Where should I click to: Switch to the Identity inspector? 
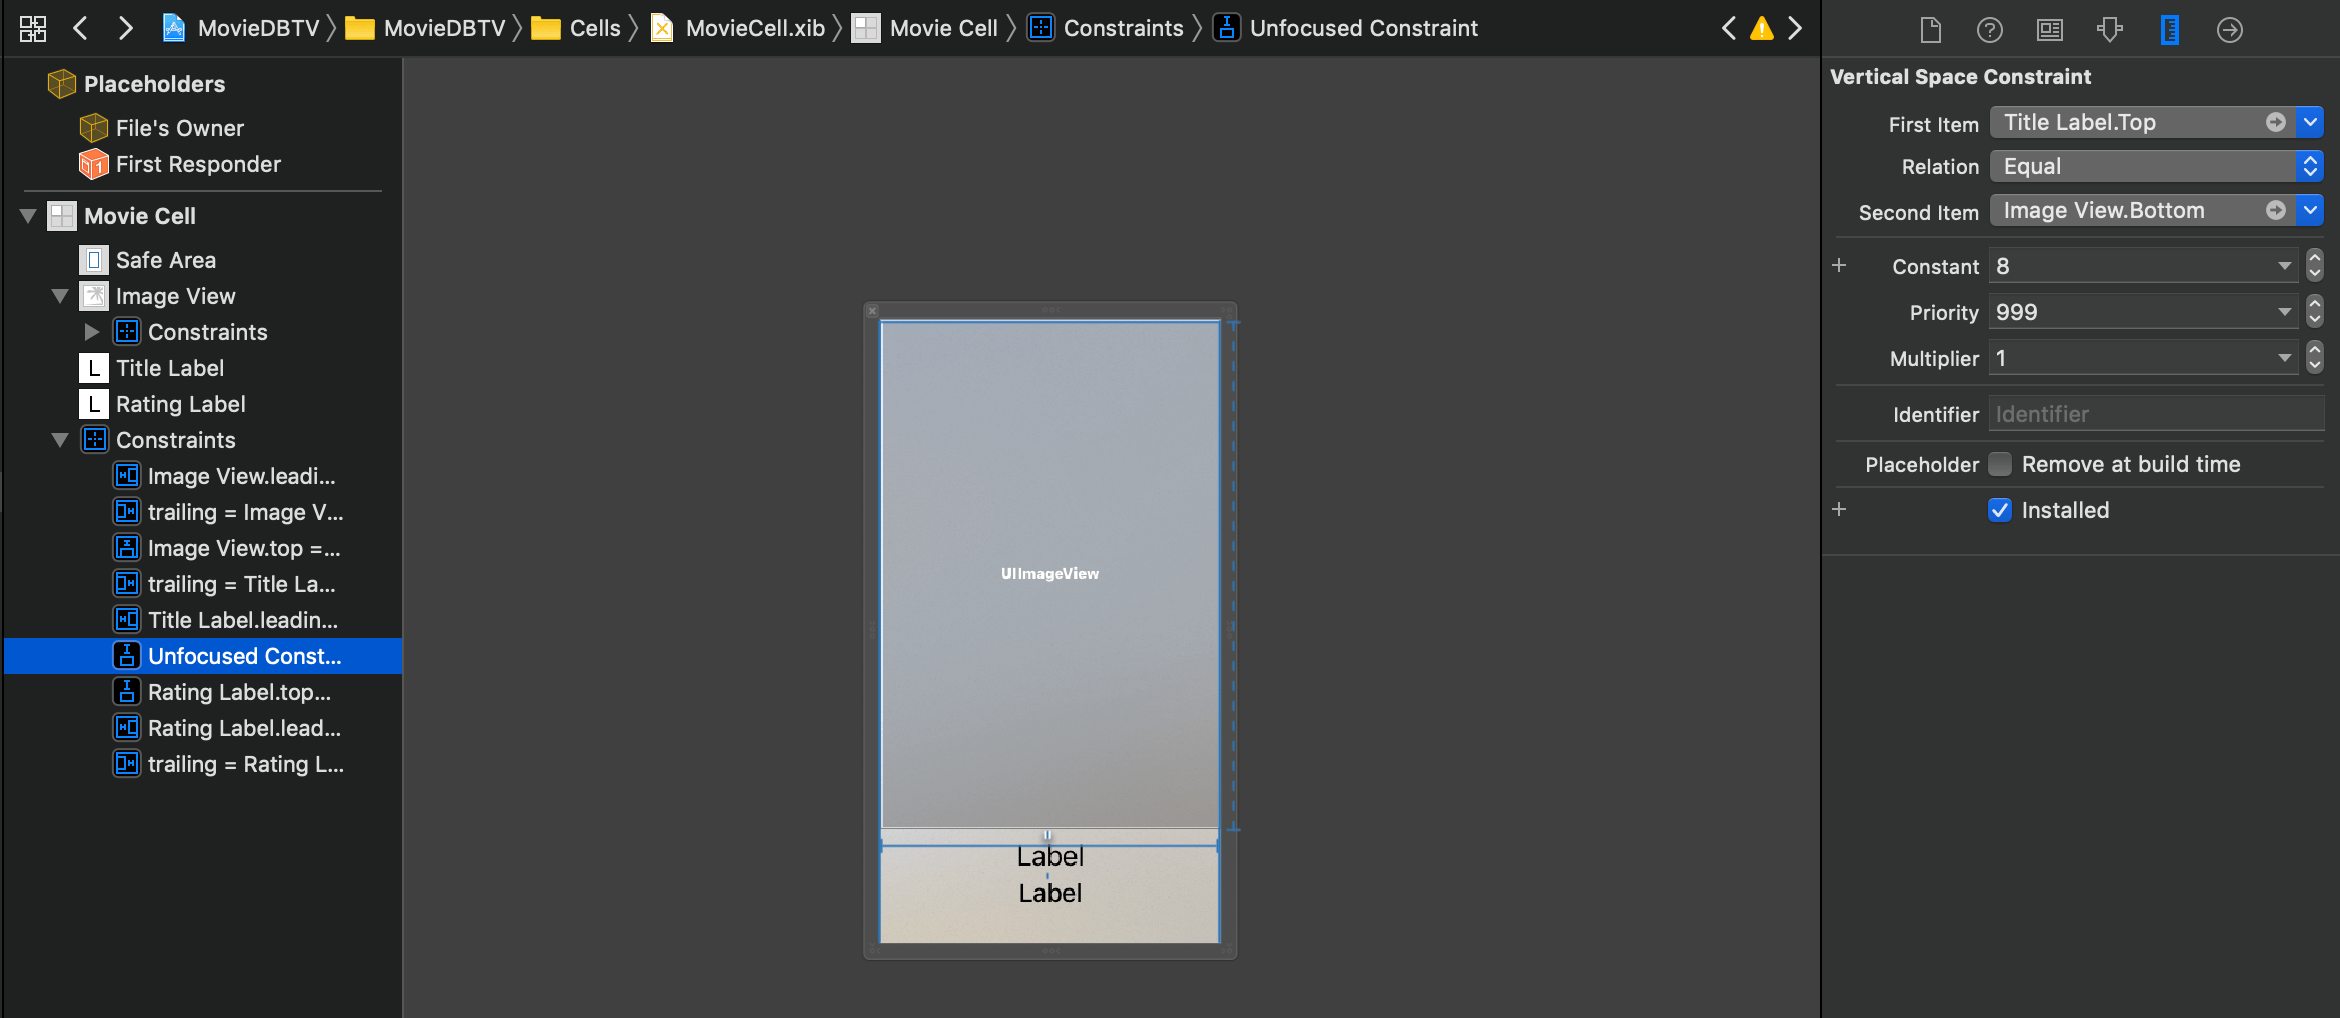(x=2049, y=30)
